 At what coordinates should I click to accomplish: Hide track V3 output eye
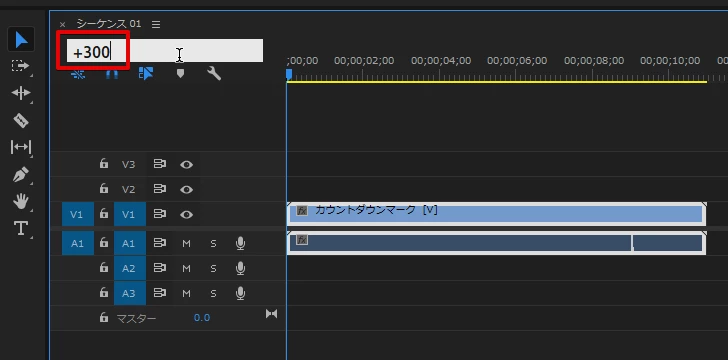pos(187,164)
